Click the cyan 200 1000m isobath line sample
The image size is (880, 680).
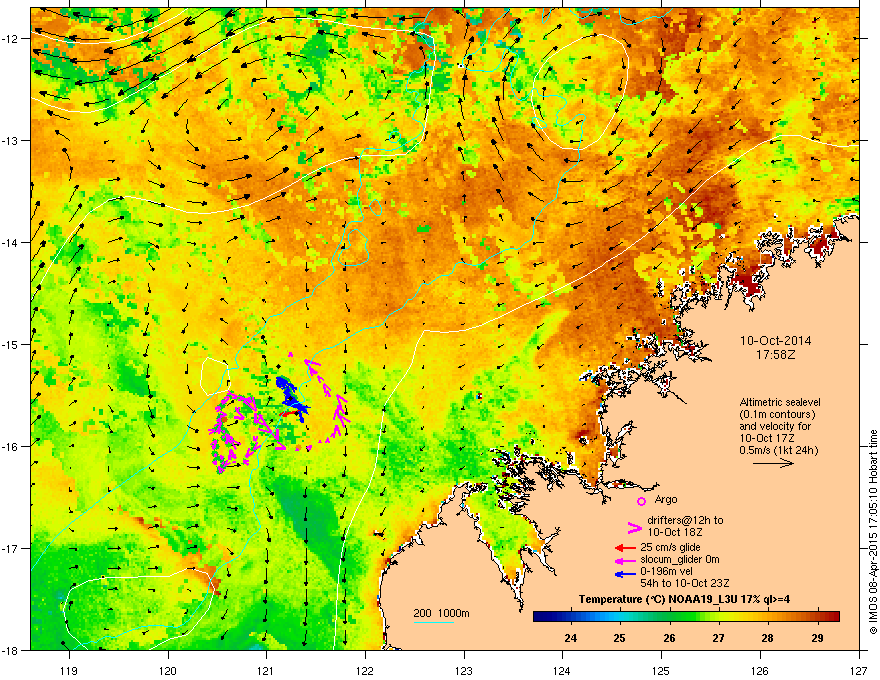[434, 623]
